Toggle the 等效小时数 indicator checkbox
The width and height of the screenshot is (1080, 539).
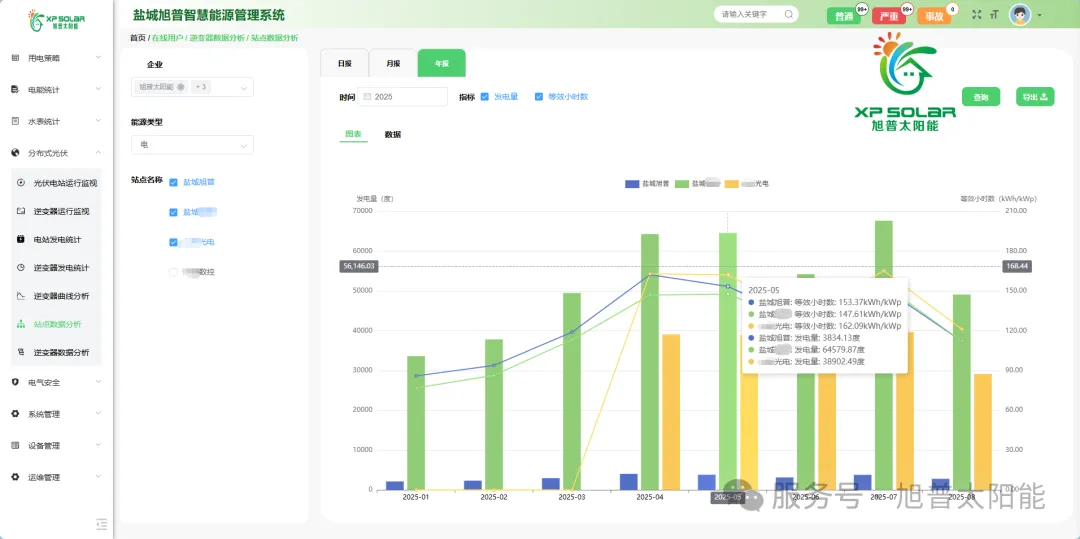tap(539, 97)
